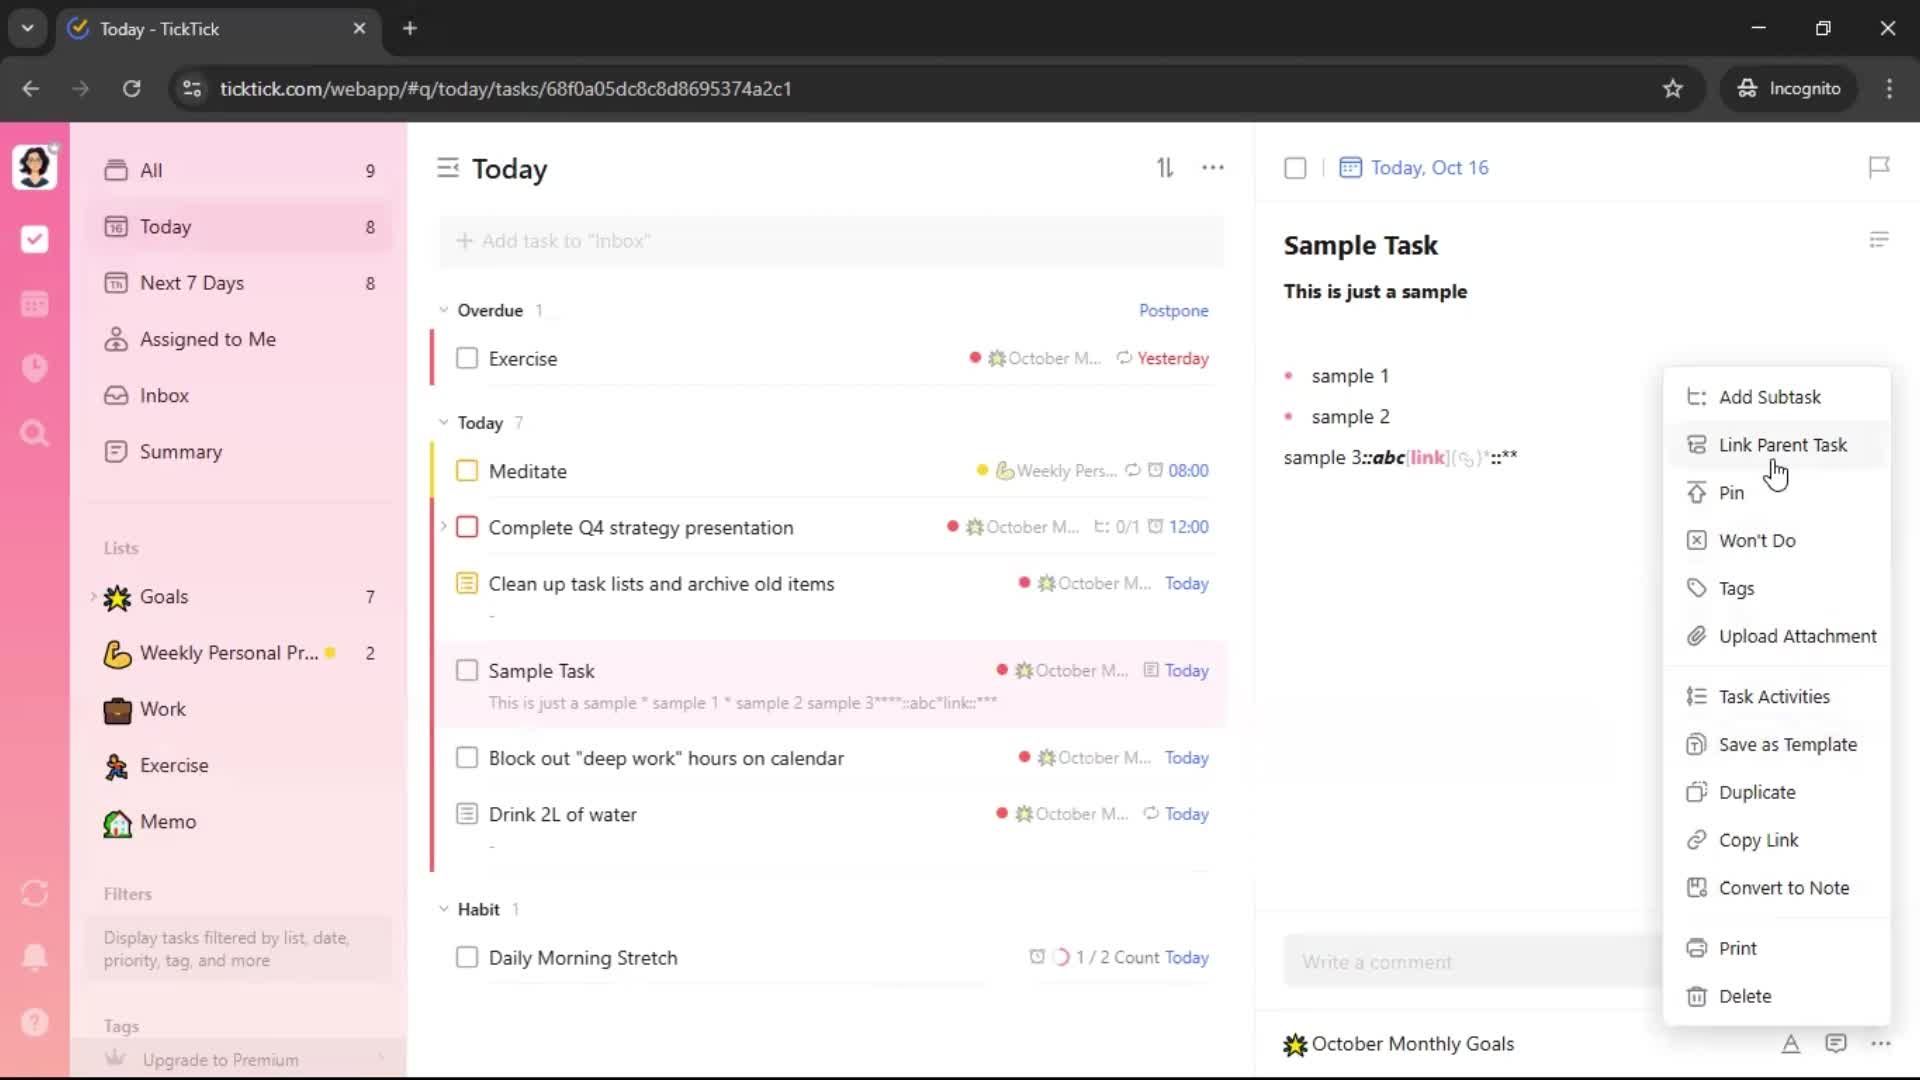Tick the Daily Morning Stretch checkbox

[467, 957]
